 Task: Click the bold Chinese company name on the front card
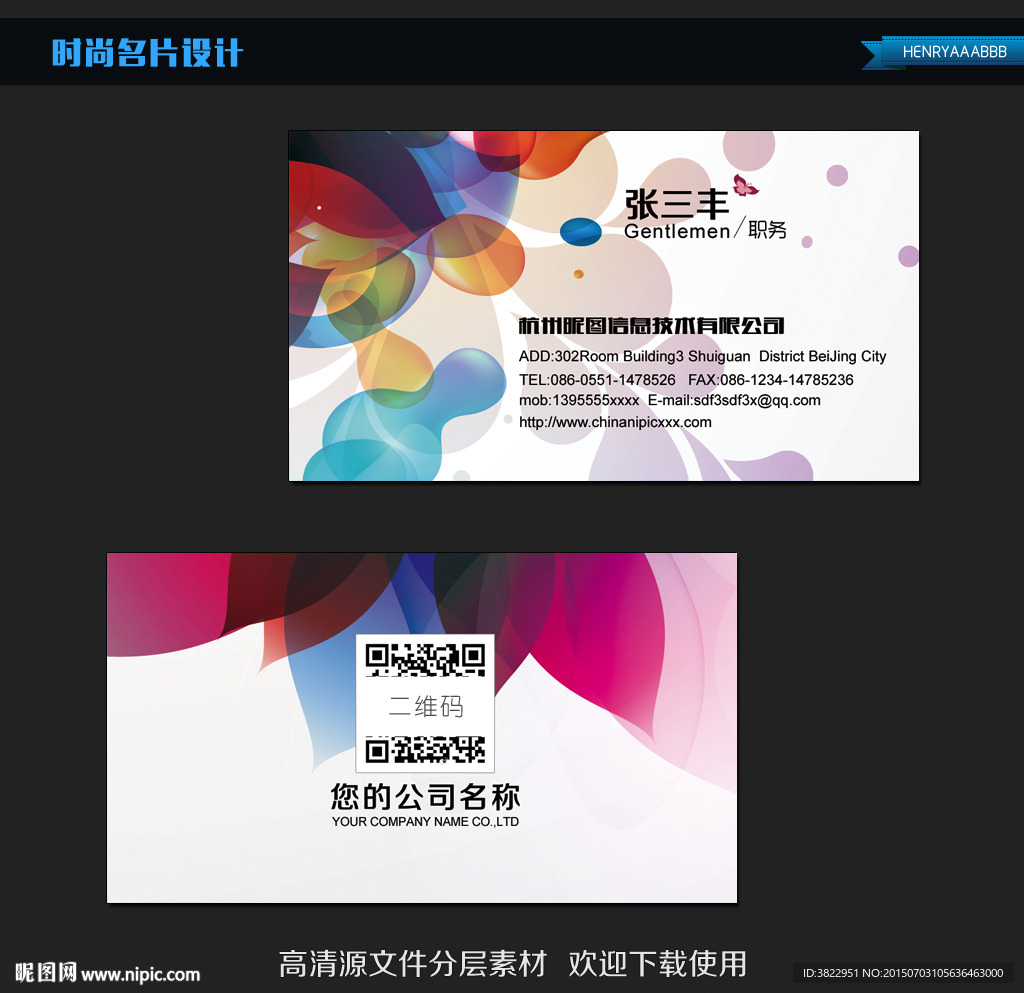click(651, 325)
